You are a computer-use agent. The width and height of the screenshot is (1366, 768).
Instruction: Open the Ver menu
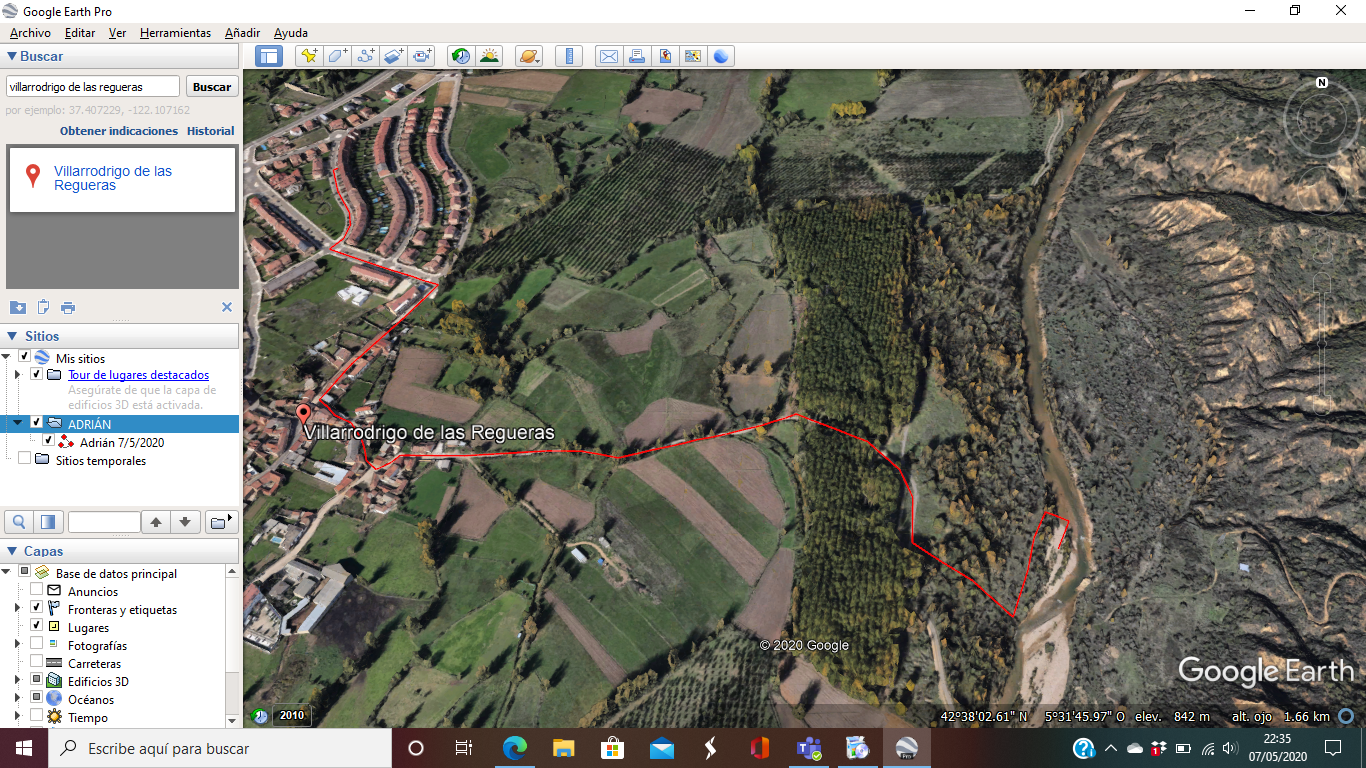click(x=117, y=33)
